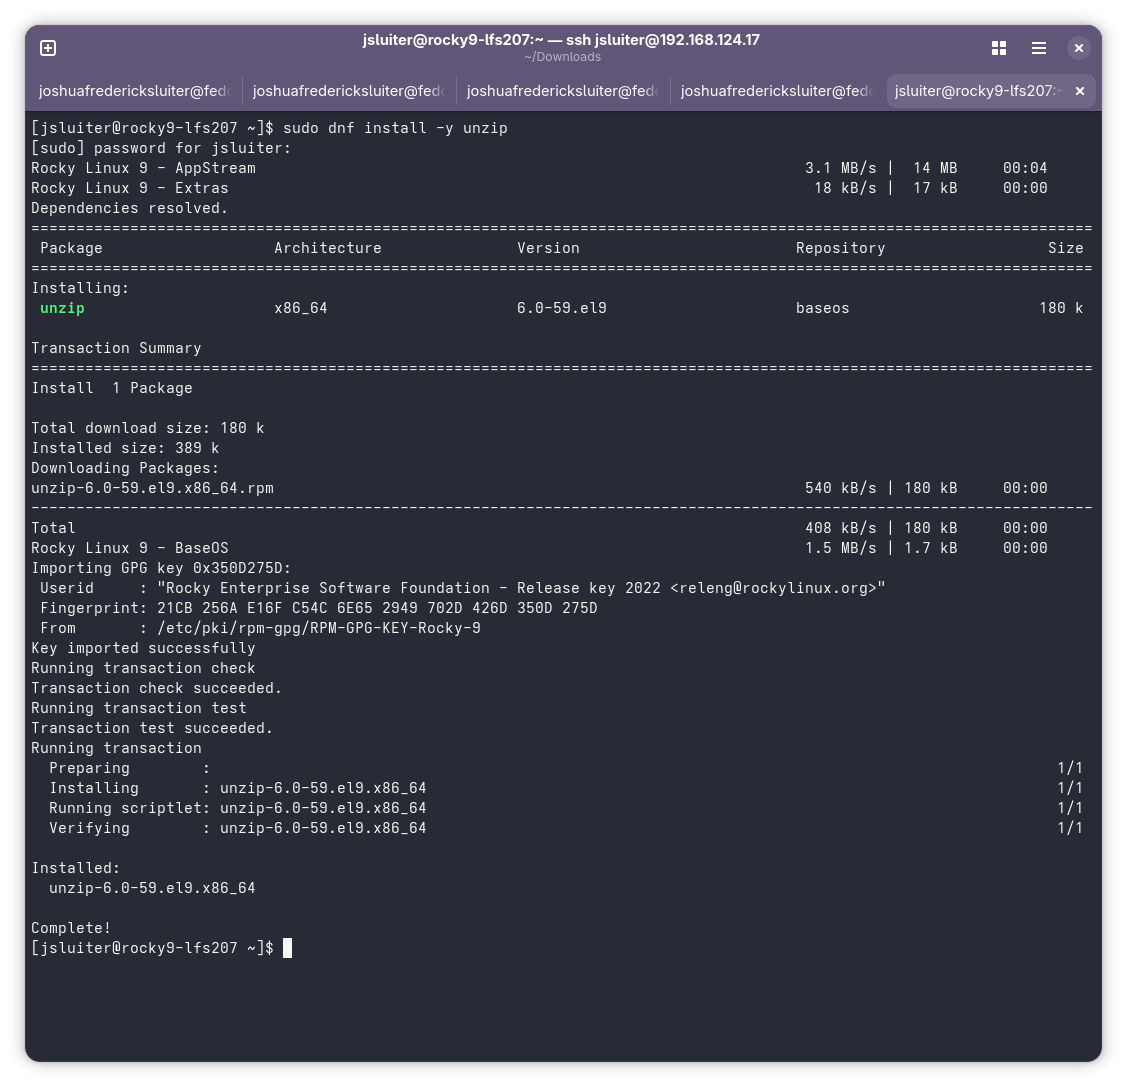Close the jsluiter@rocky9-lfs207 tab
Image resolution: width=1127 pixels, height=1087 pixels.
[1079, 90]
